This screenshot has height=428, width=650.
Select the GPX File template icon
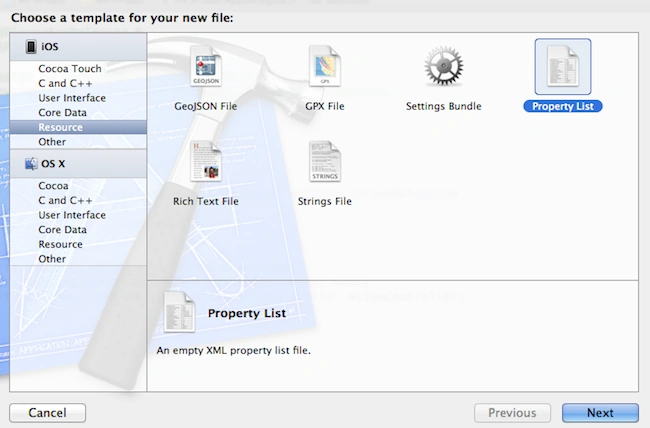(x=325, y=66)
